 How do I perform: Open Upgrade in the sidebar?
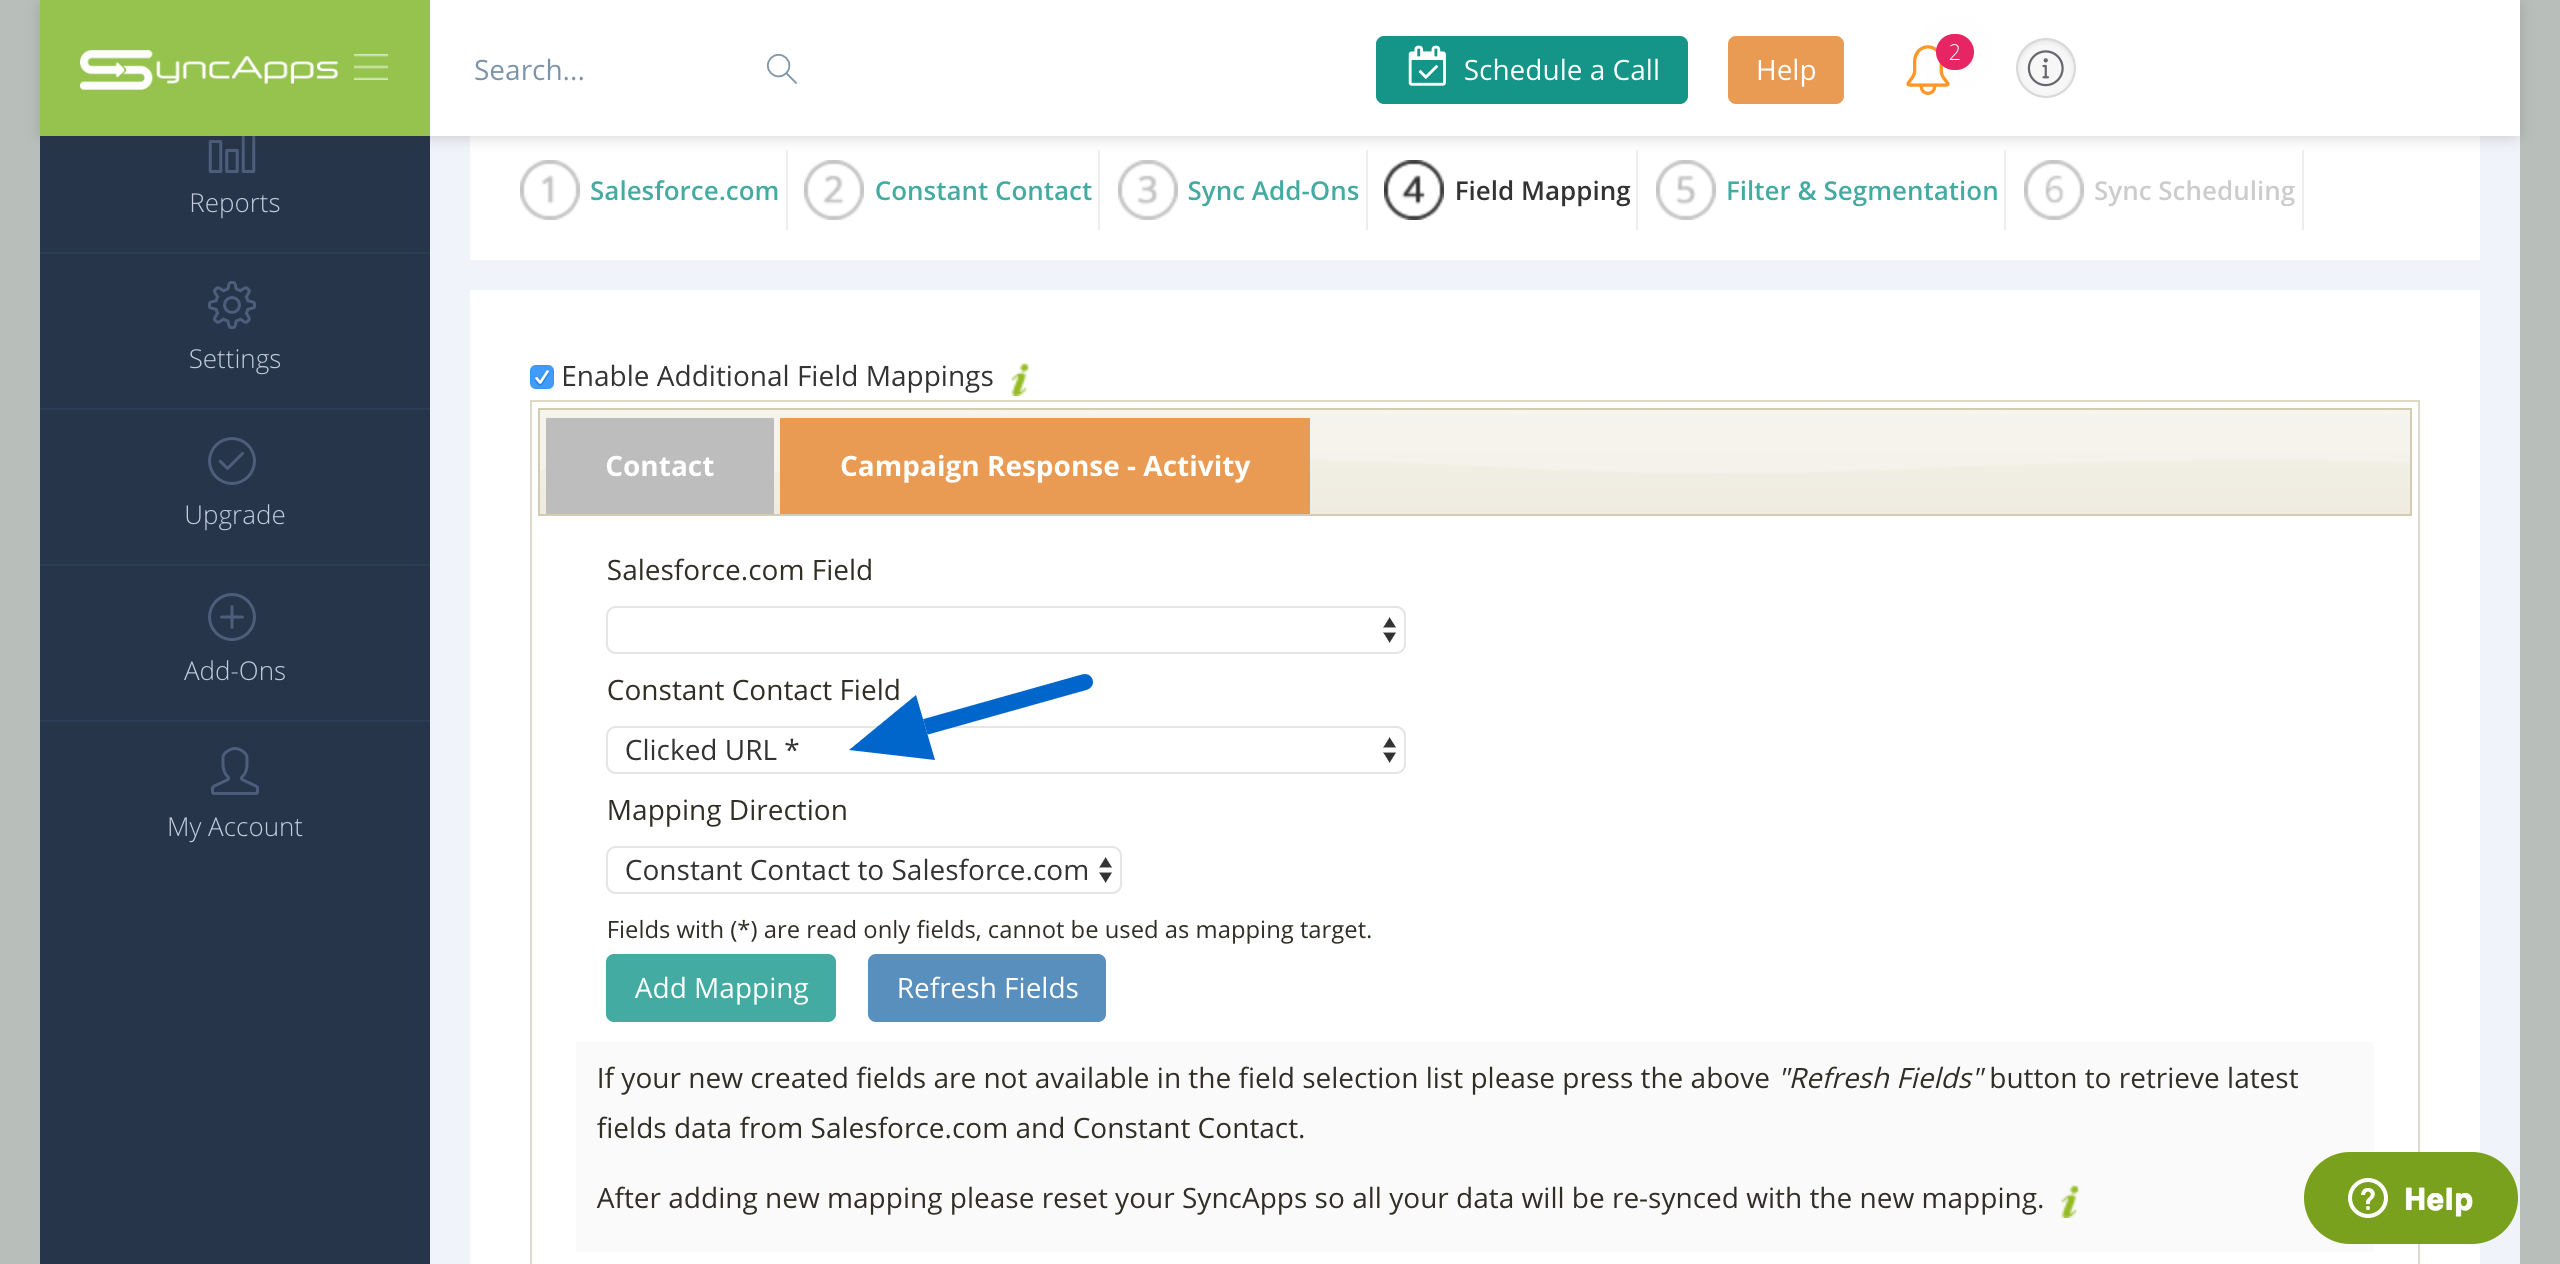click(234, 486)
